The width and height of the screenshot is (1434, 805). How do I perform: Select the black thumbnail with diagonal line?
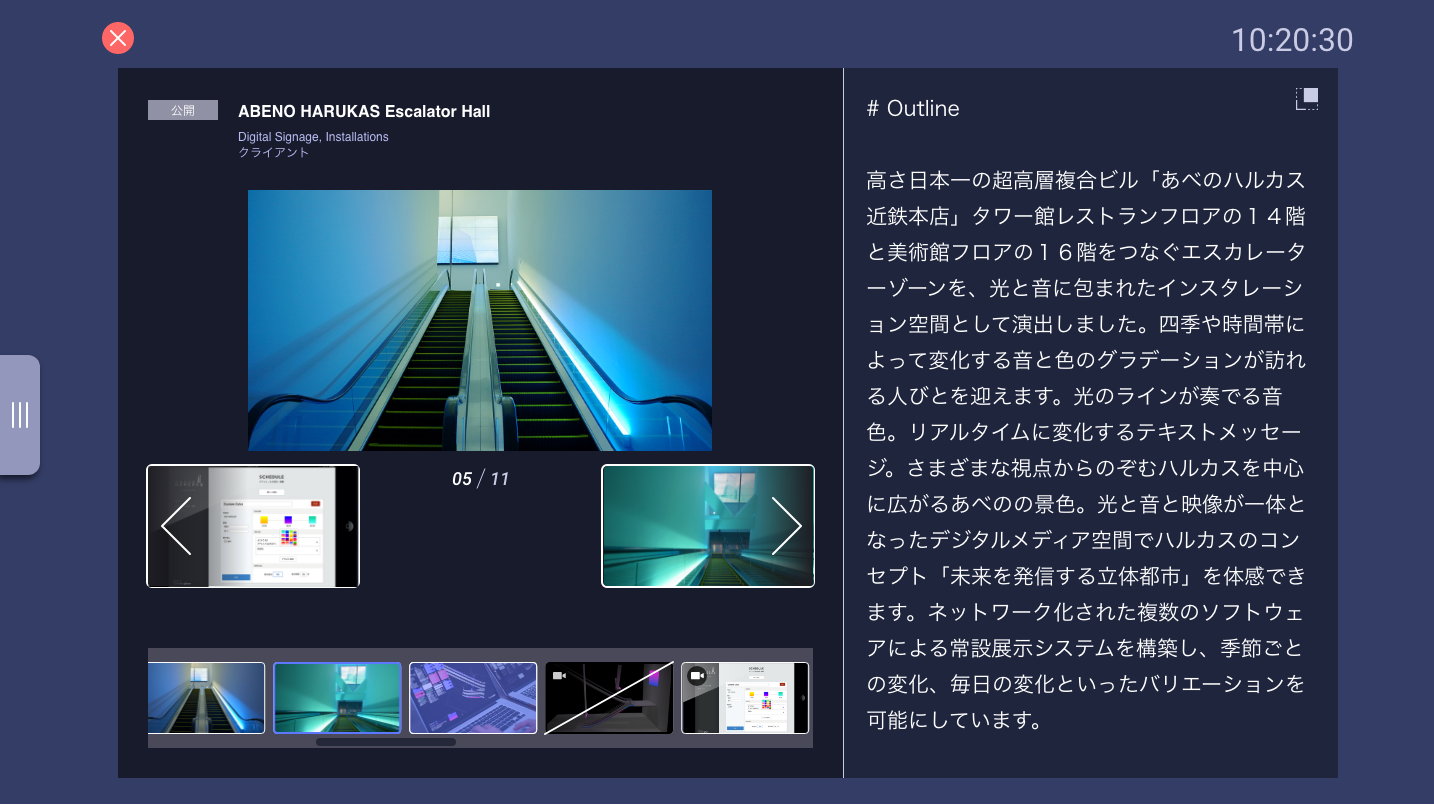(x=609, y=698)
